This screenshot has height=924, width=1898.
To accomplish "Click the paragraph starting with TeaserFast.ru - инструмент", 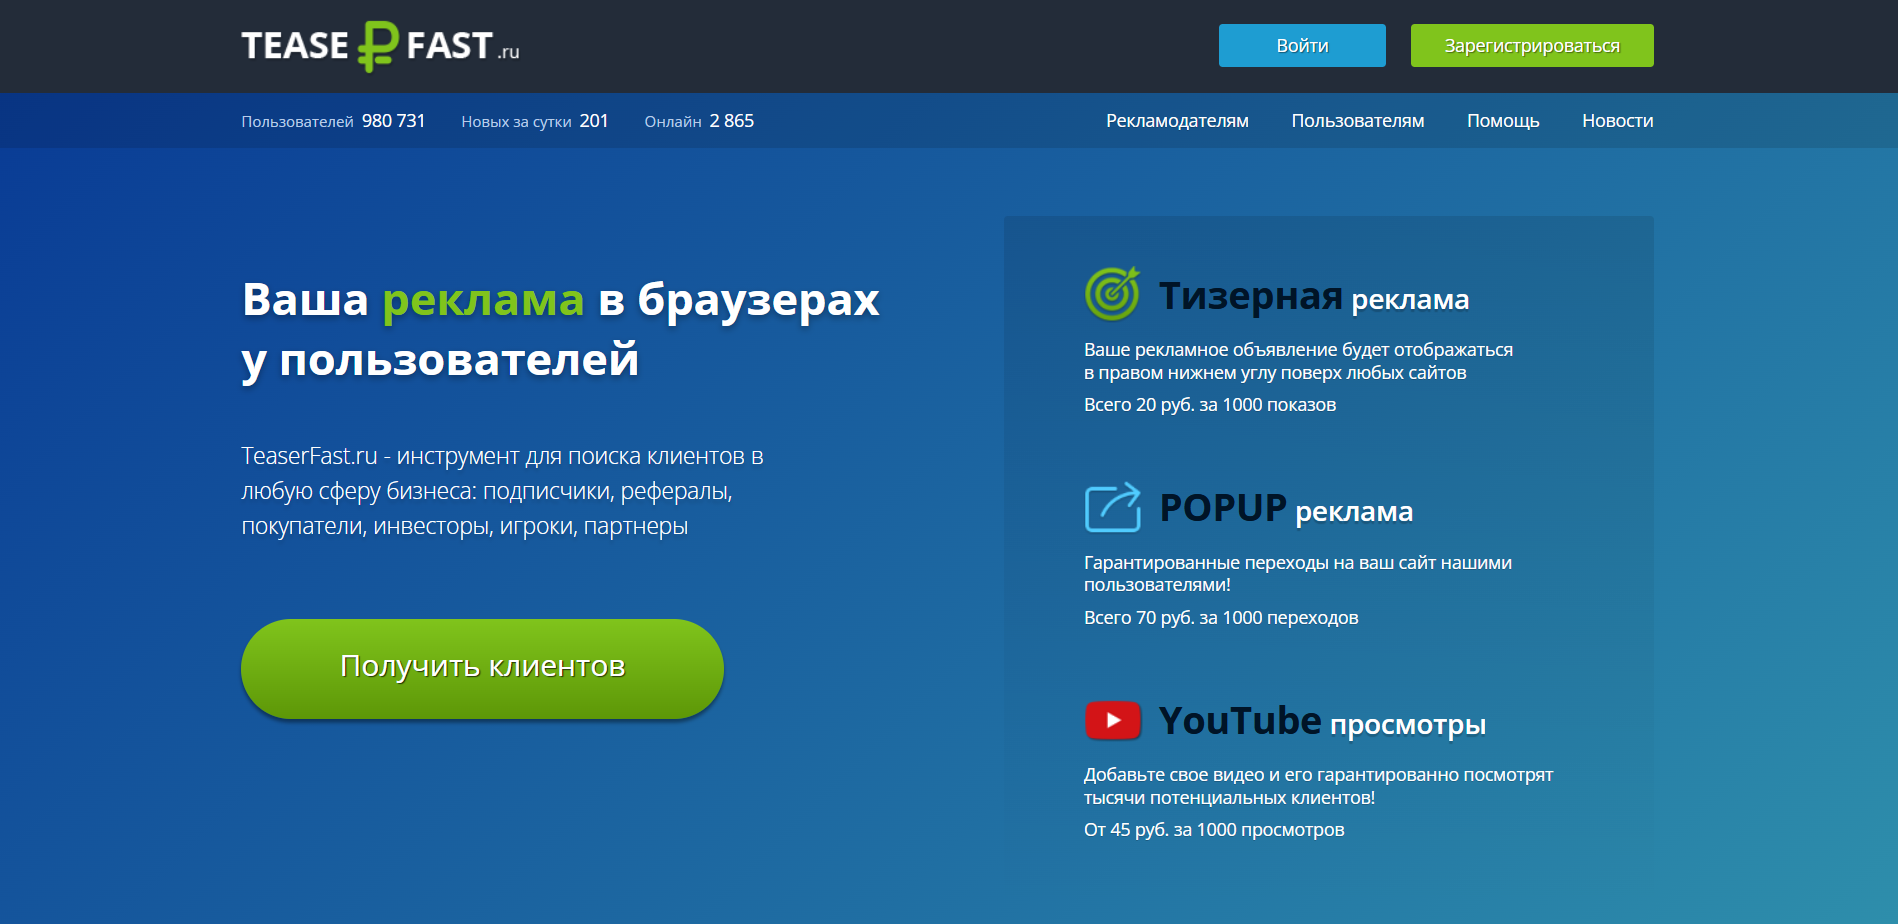I will [502, 491].
